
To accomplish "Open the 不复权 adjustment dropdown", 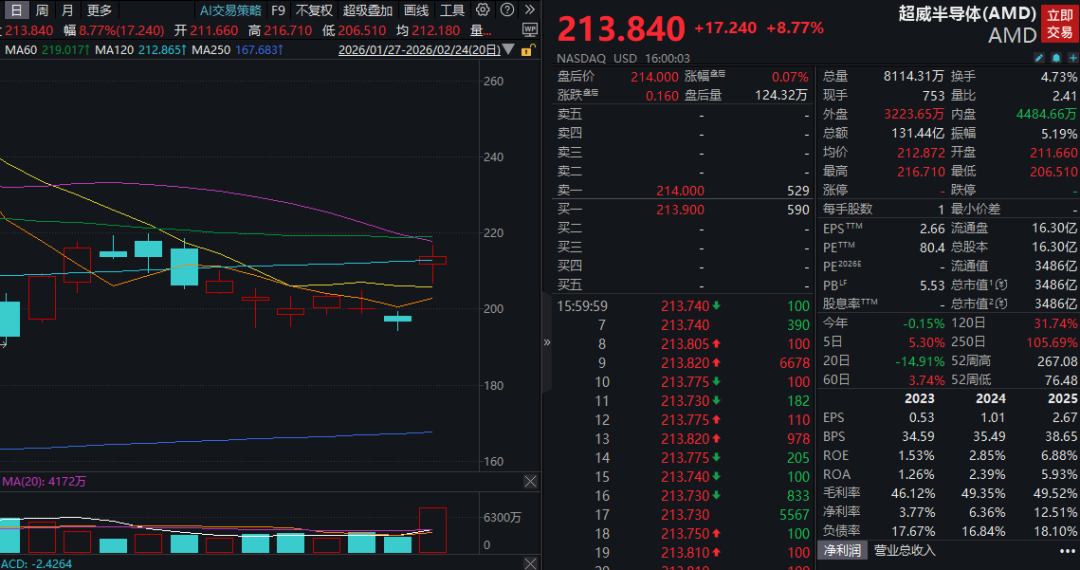I will coord(314,10).
